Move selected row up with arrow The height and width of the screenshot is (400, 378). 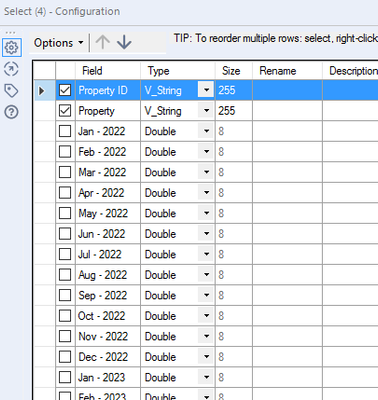click(x=103, y=43)
